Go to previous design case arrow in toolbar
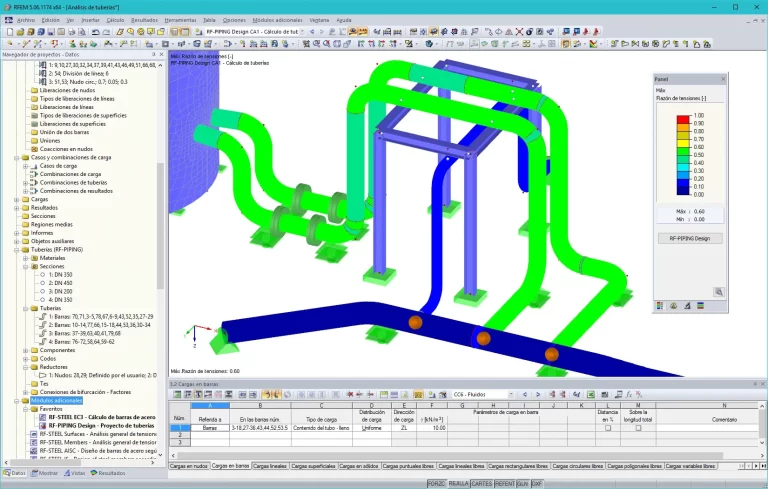Viewport: 768px width, 489px height. 312,32
